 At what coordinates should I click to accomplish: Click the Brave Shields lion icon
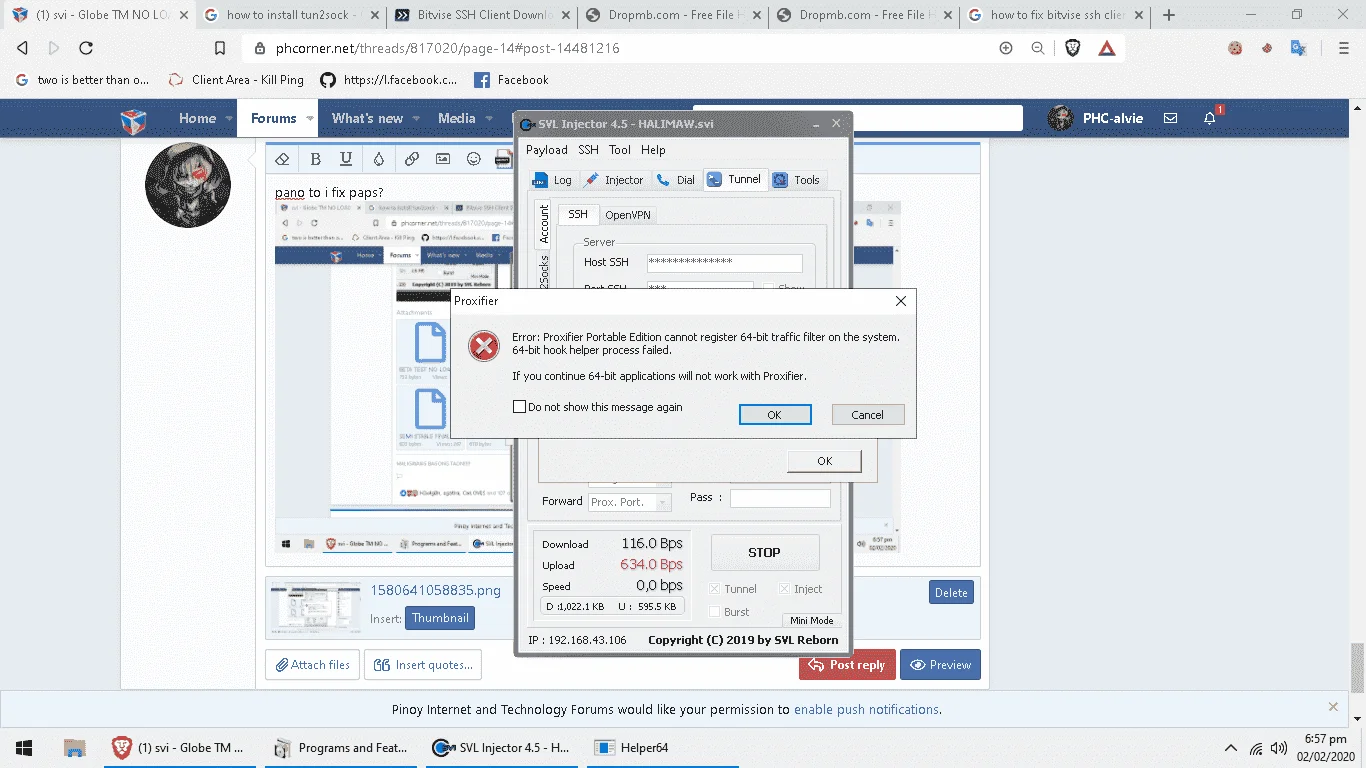(x=1073, y=48)
